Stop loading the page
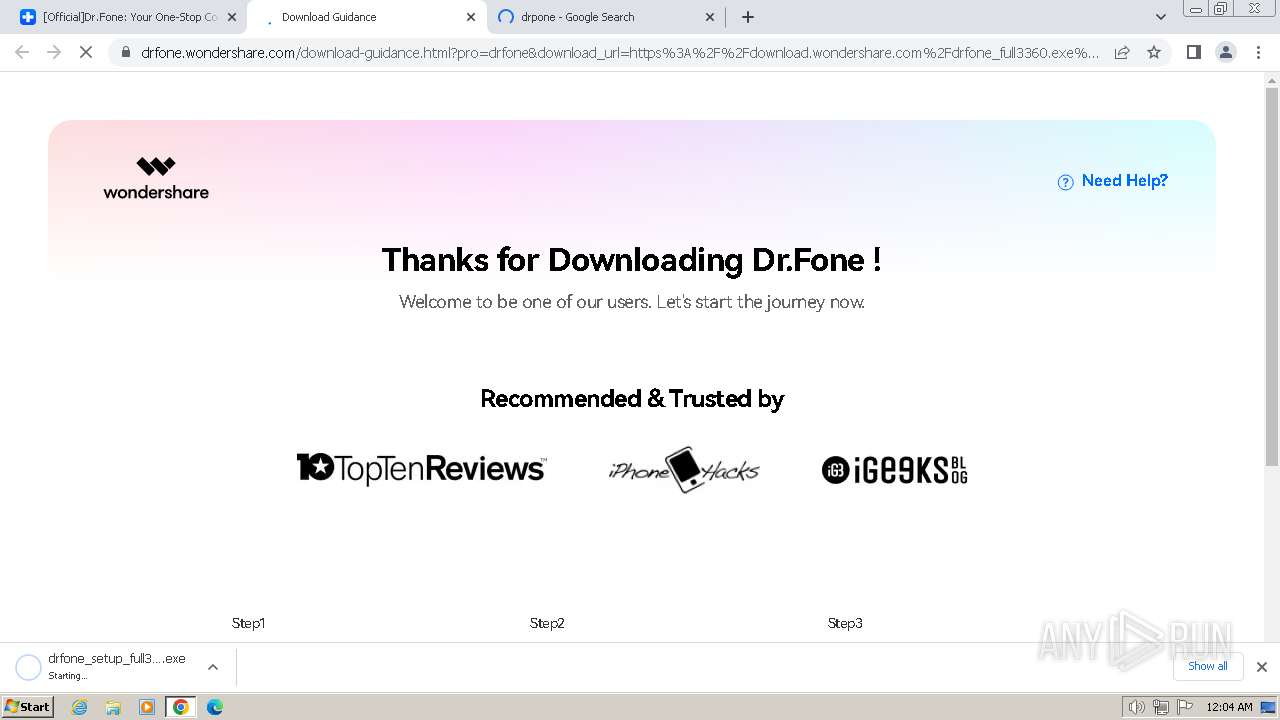This screenshot has height=720, width=1280. (86, 52)
